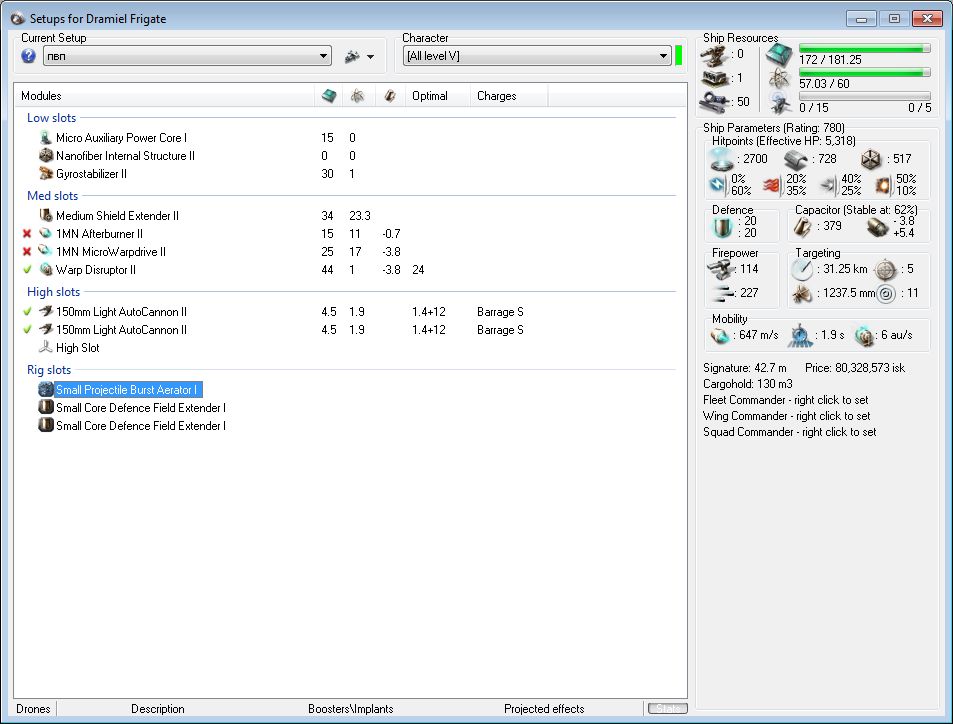Image resolution: width=953 pixels, height=724 pixels.
Task: Click the Signature: 42.7 m text
Action: click(745, 368)
